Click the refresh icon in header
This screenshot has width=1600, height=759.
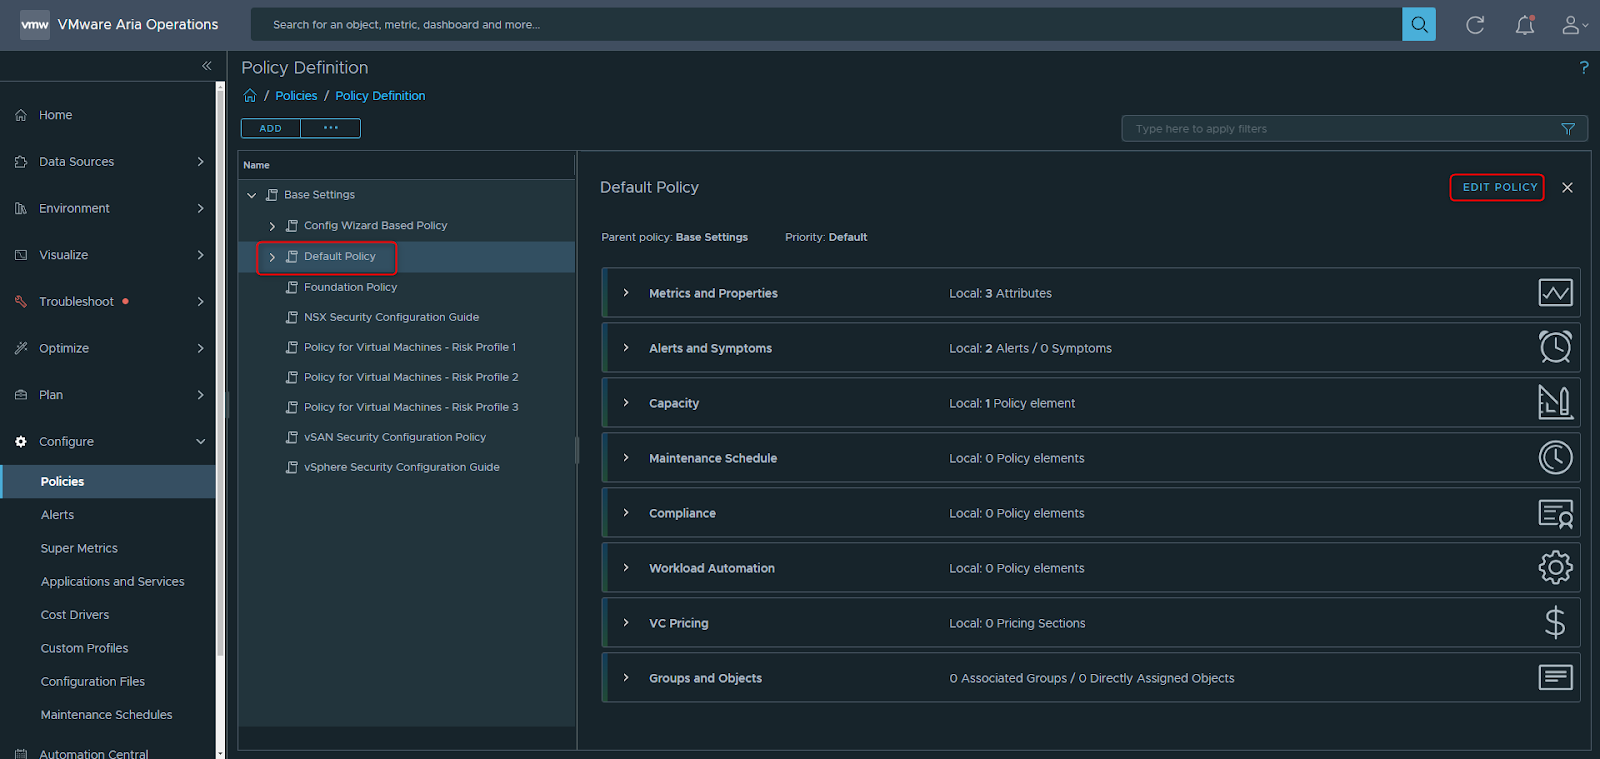tap(1475, 25)
